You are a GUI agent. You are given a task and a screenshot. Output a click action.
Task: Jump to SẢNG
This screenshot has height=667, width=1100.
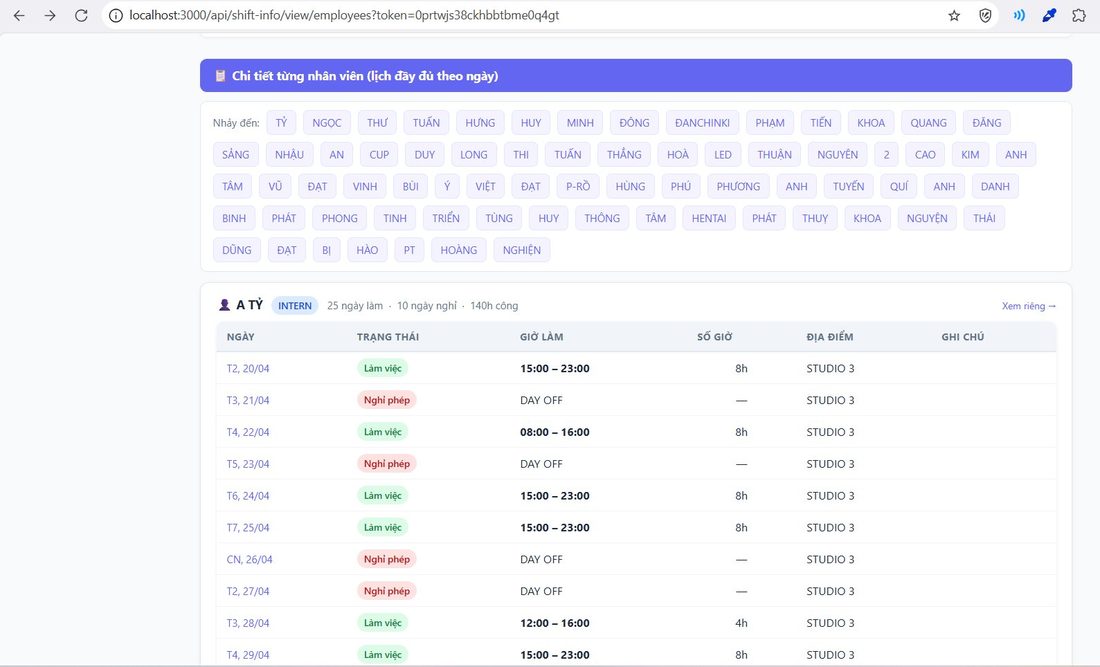click(236, 154)
